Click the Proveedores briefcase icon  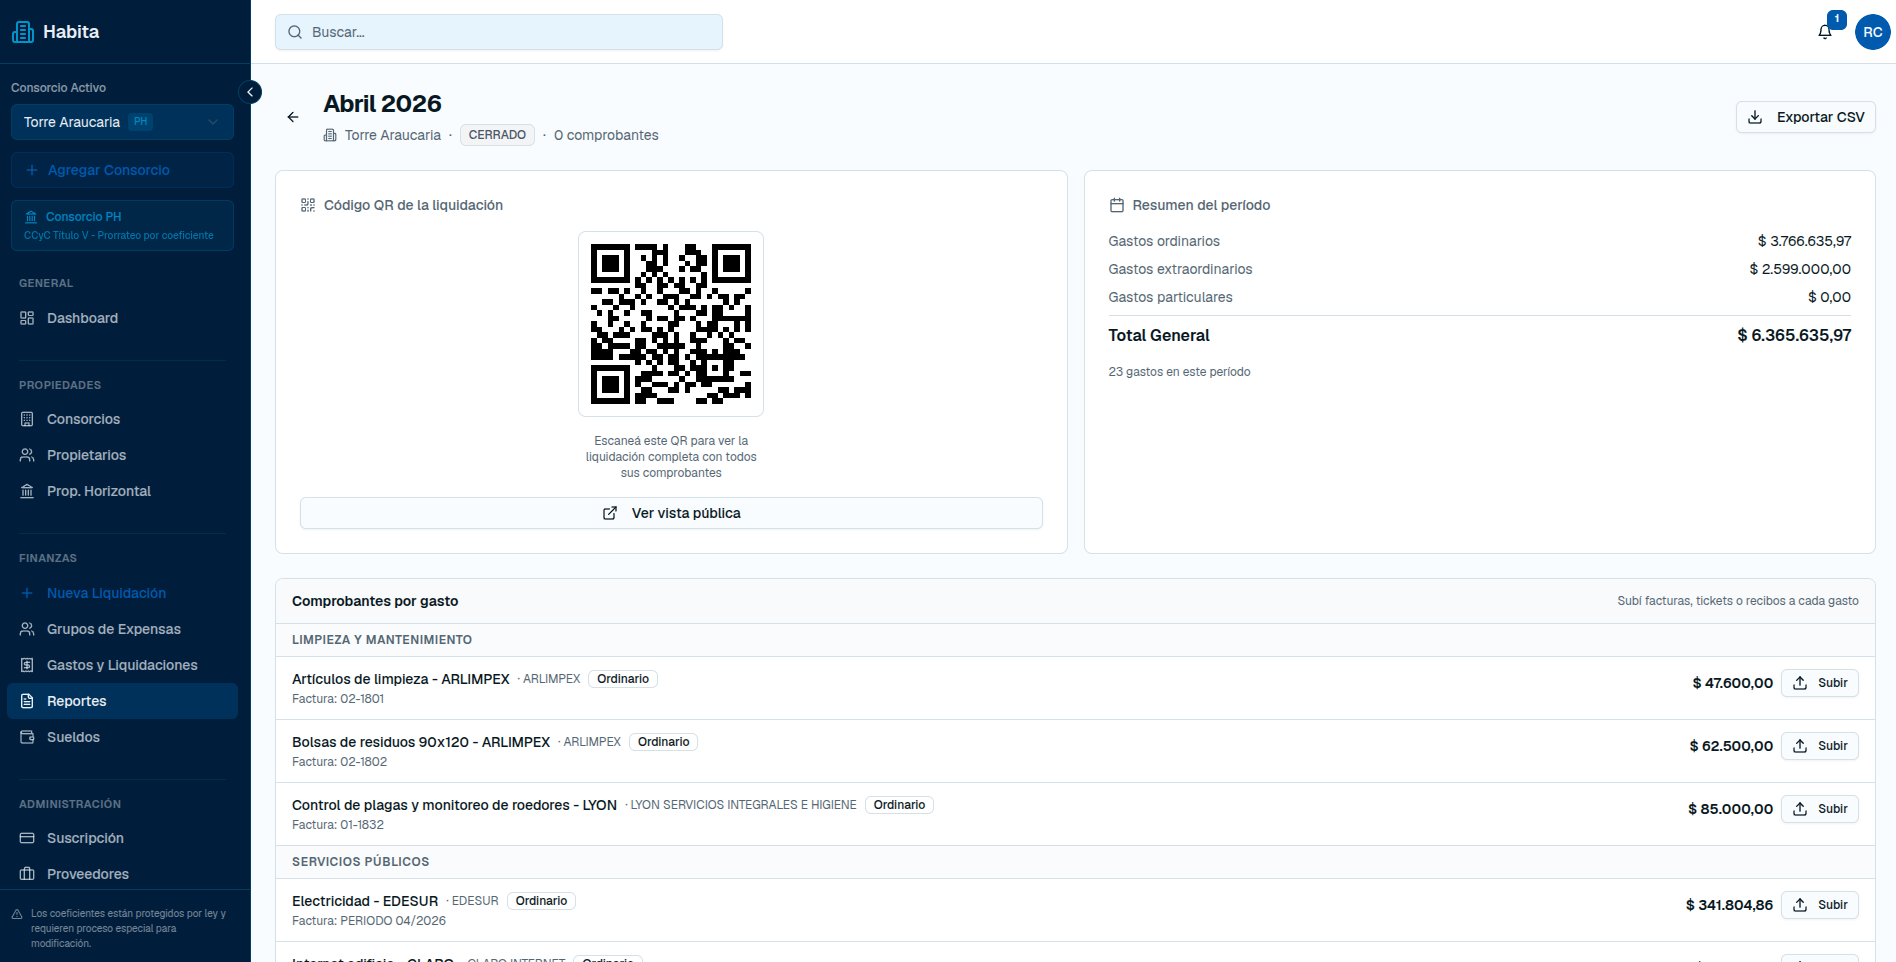27,874
